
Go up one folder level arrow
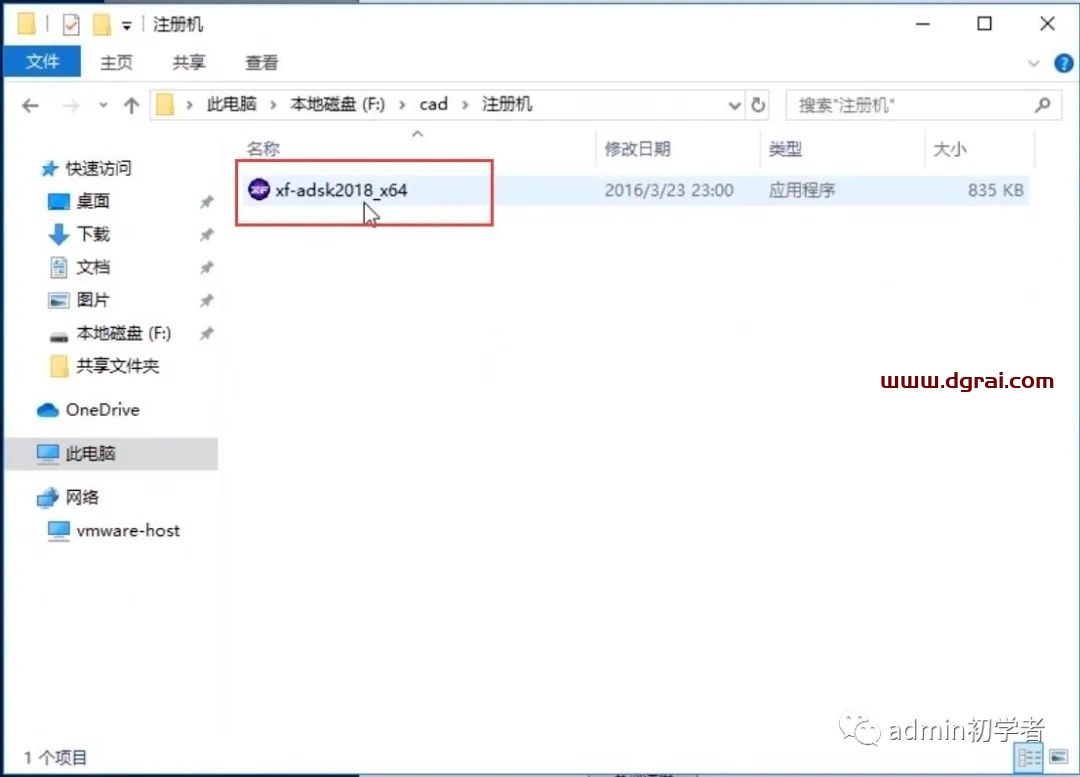click(x=131, y=105)
